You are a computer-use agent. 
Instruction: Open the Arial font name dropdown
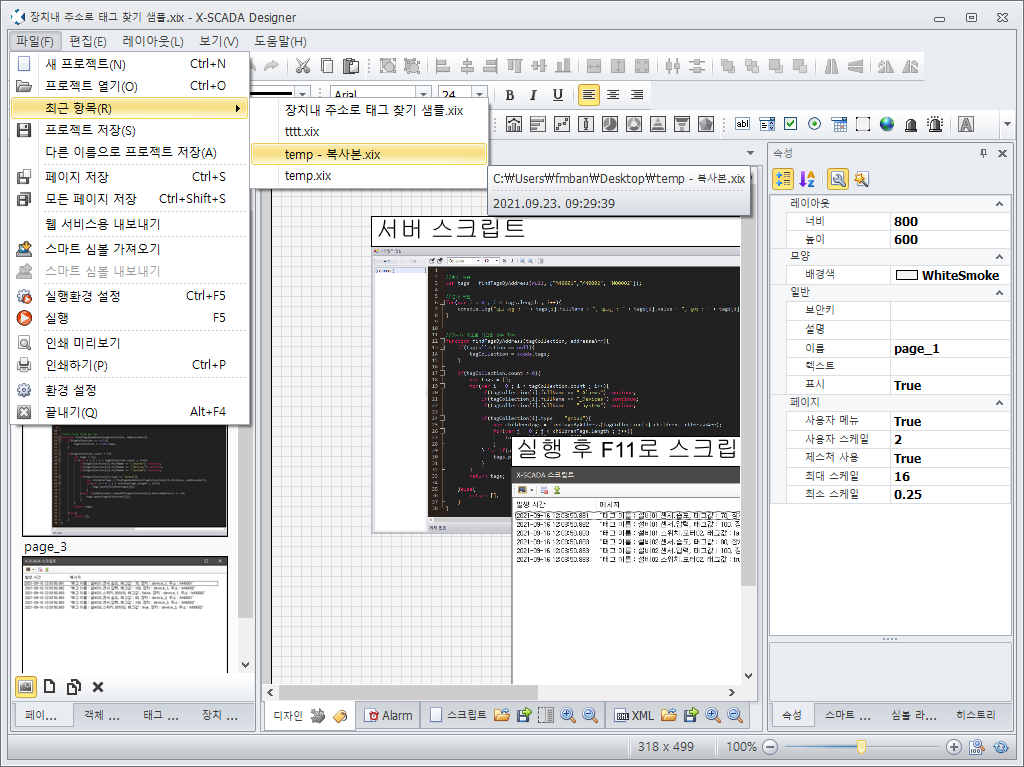point(424,94)
